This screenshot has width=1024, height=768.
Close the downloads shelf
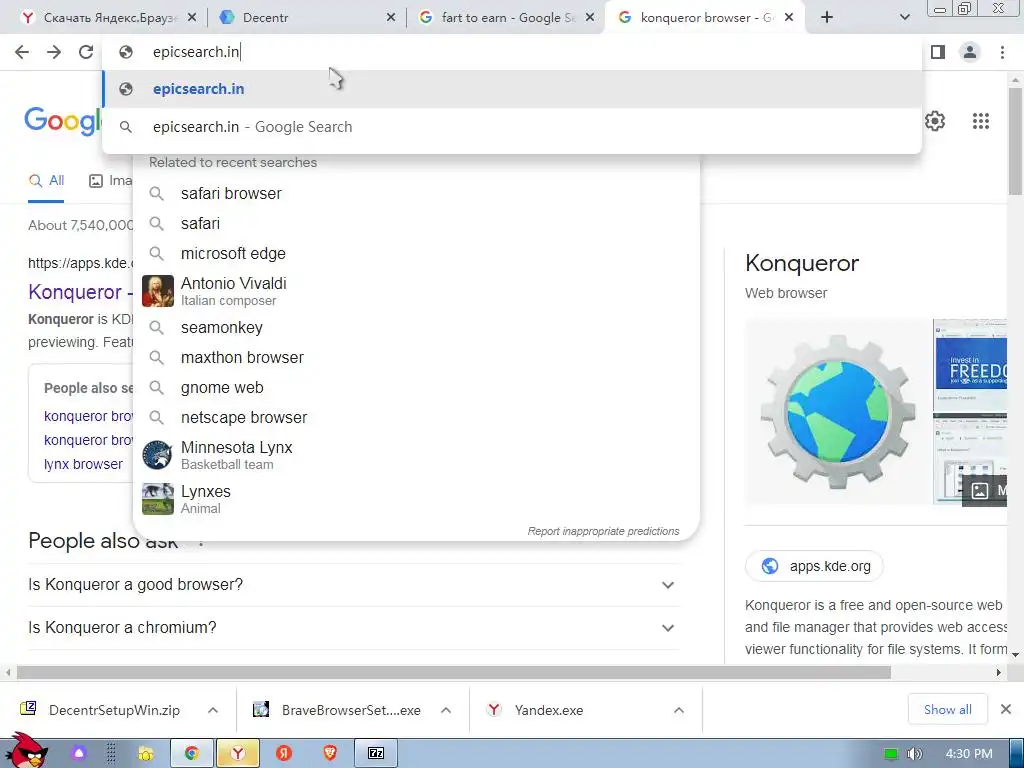click(1006, 709)
